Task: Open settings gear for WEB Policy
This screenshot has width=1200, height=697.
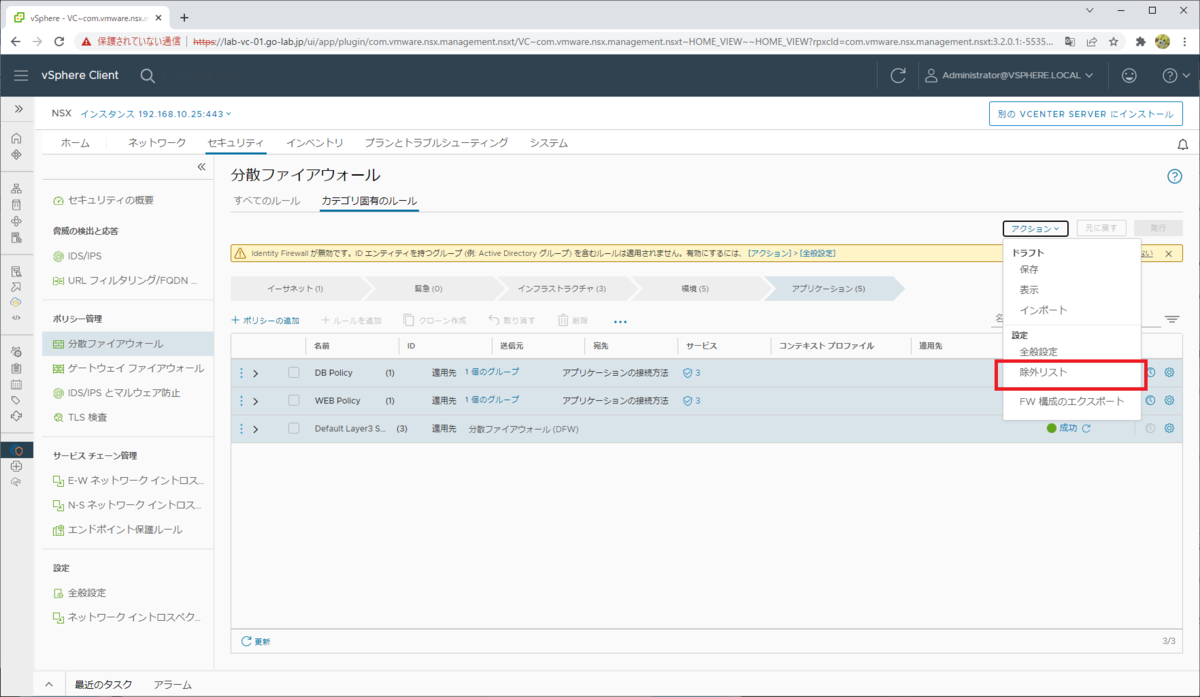Action: click(1169, 400)
